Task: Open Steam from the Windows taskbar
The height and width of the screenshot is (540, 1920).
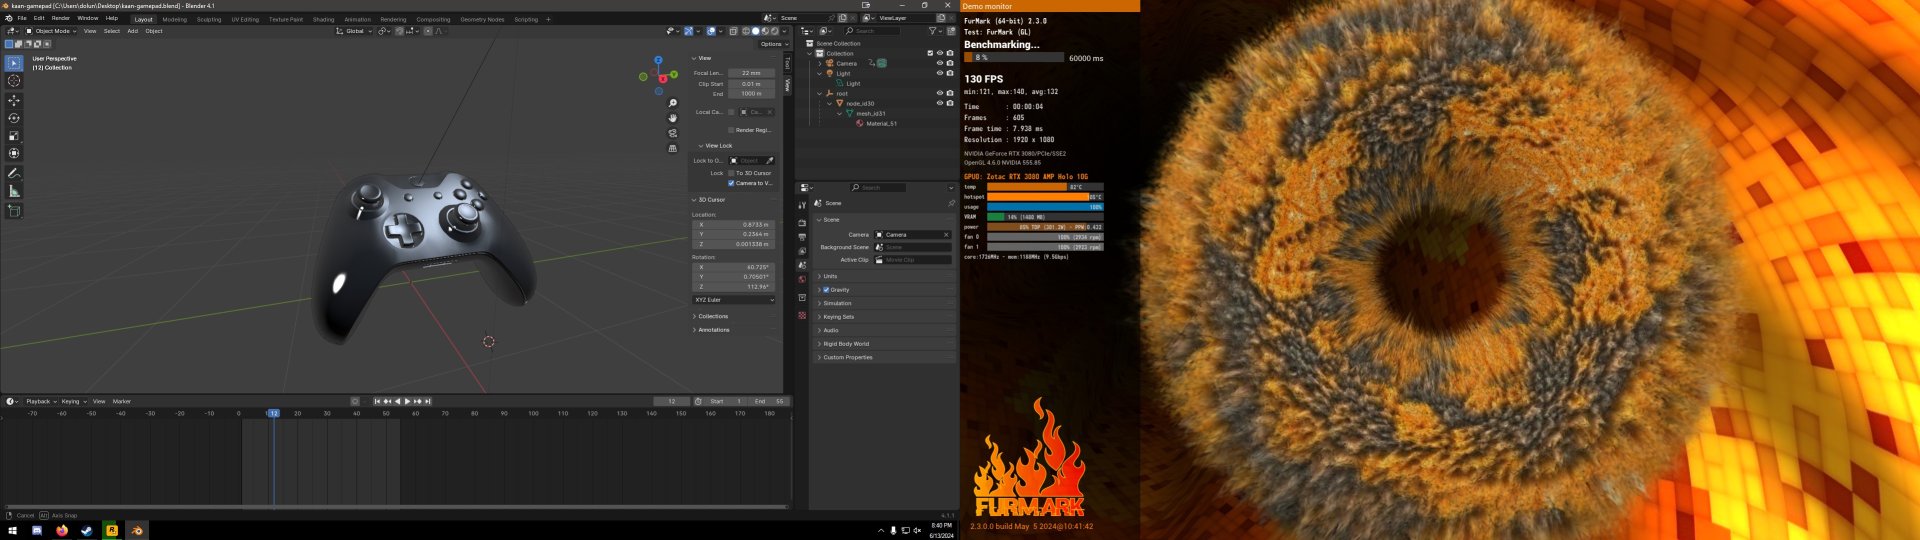Action: tap(87, 530)
